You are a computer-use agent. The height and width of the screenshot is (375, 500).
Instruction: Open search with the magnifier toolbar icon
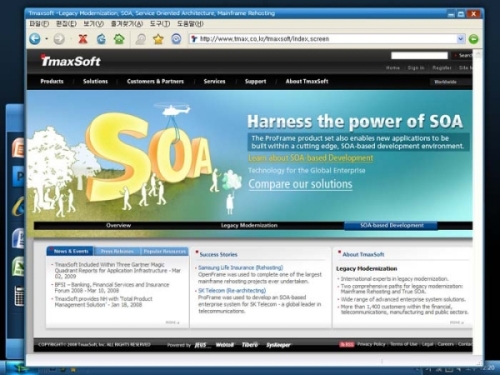141,39
